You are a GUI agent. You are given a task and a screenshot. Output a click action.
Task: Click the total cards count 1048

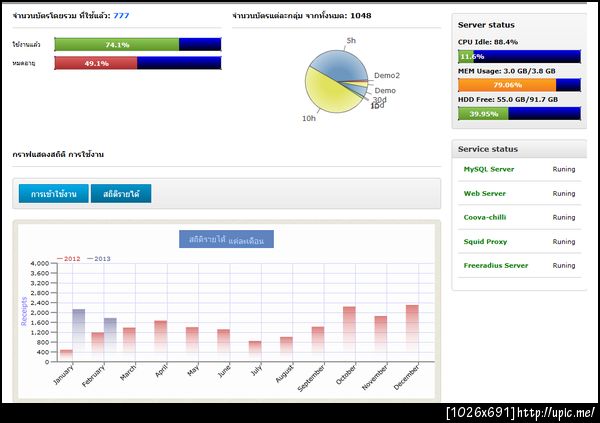pyautogui.click(x=361, y=16)
